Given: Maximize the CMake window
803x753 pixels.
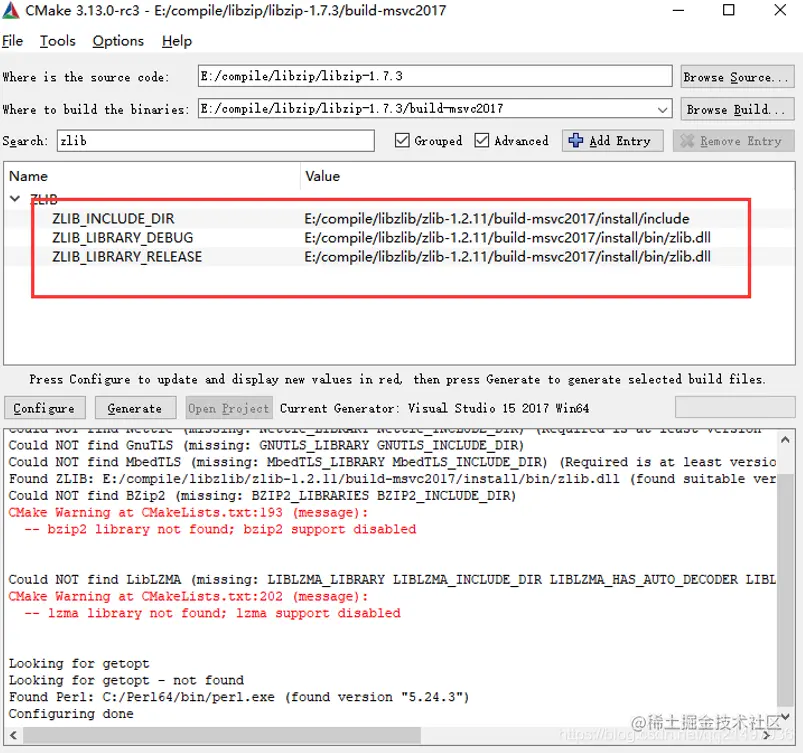Looking at the screenshot, I should click(729, 10).
